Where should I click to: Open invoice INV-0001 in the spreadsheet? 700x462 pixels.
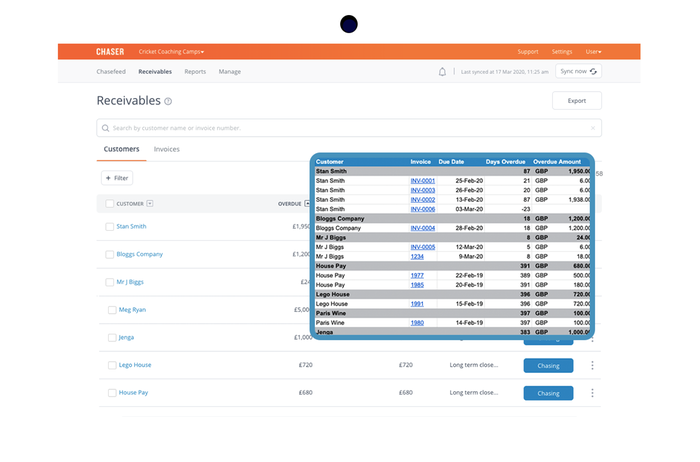point(423,181)
